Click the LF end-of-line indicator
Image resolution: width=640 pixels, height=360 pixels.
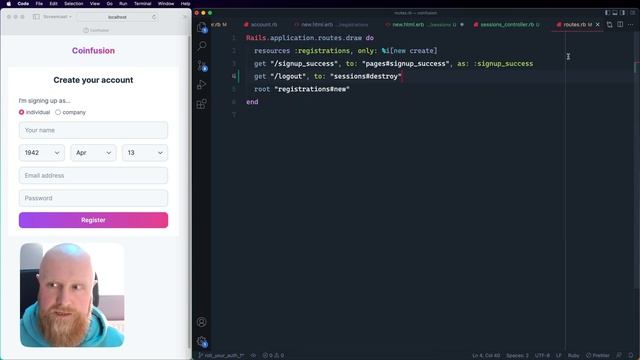point(558,356)
